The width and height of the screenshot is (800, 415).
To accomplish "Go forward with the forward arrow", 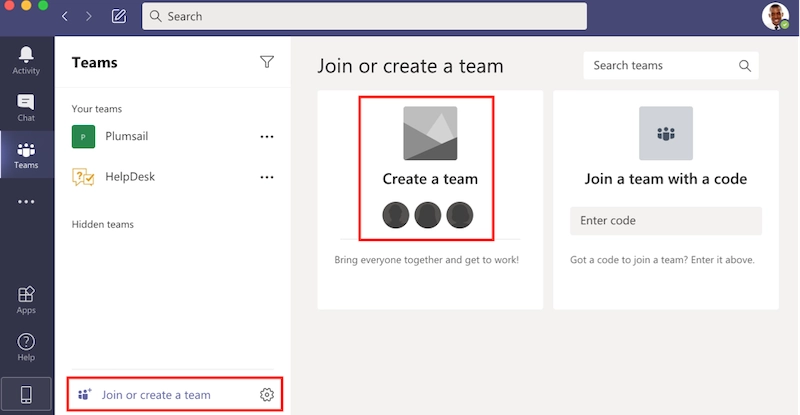I will (89, 16).
